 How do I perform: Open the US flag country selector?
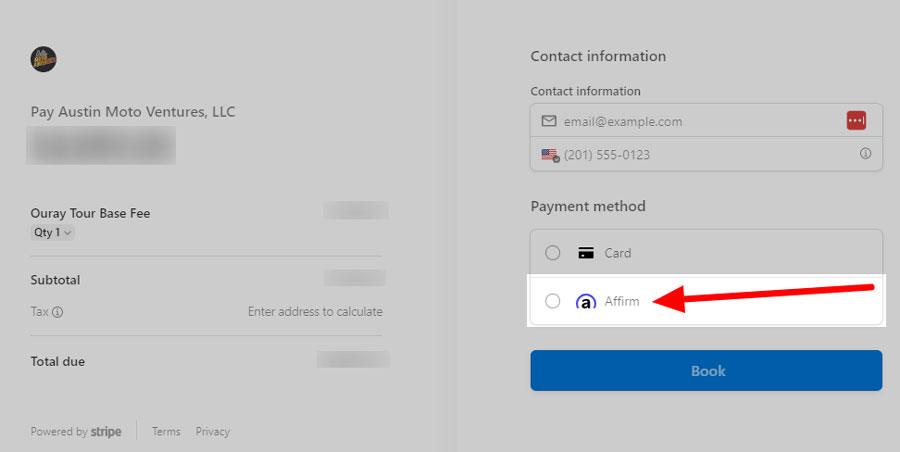[x=550, y=155]
